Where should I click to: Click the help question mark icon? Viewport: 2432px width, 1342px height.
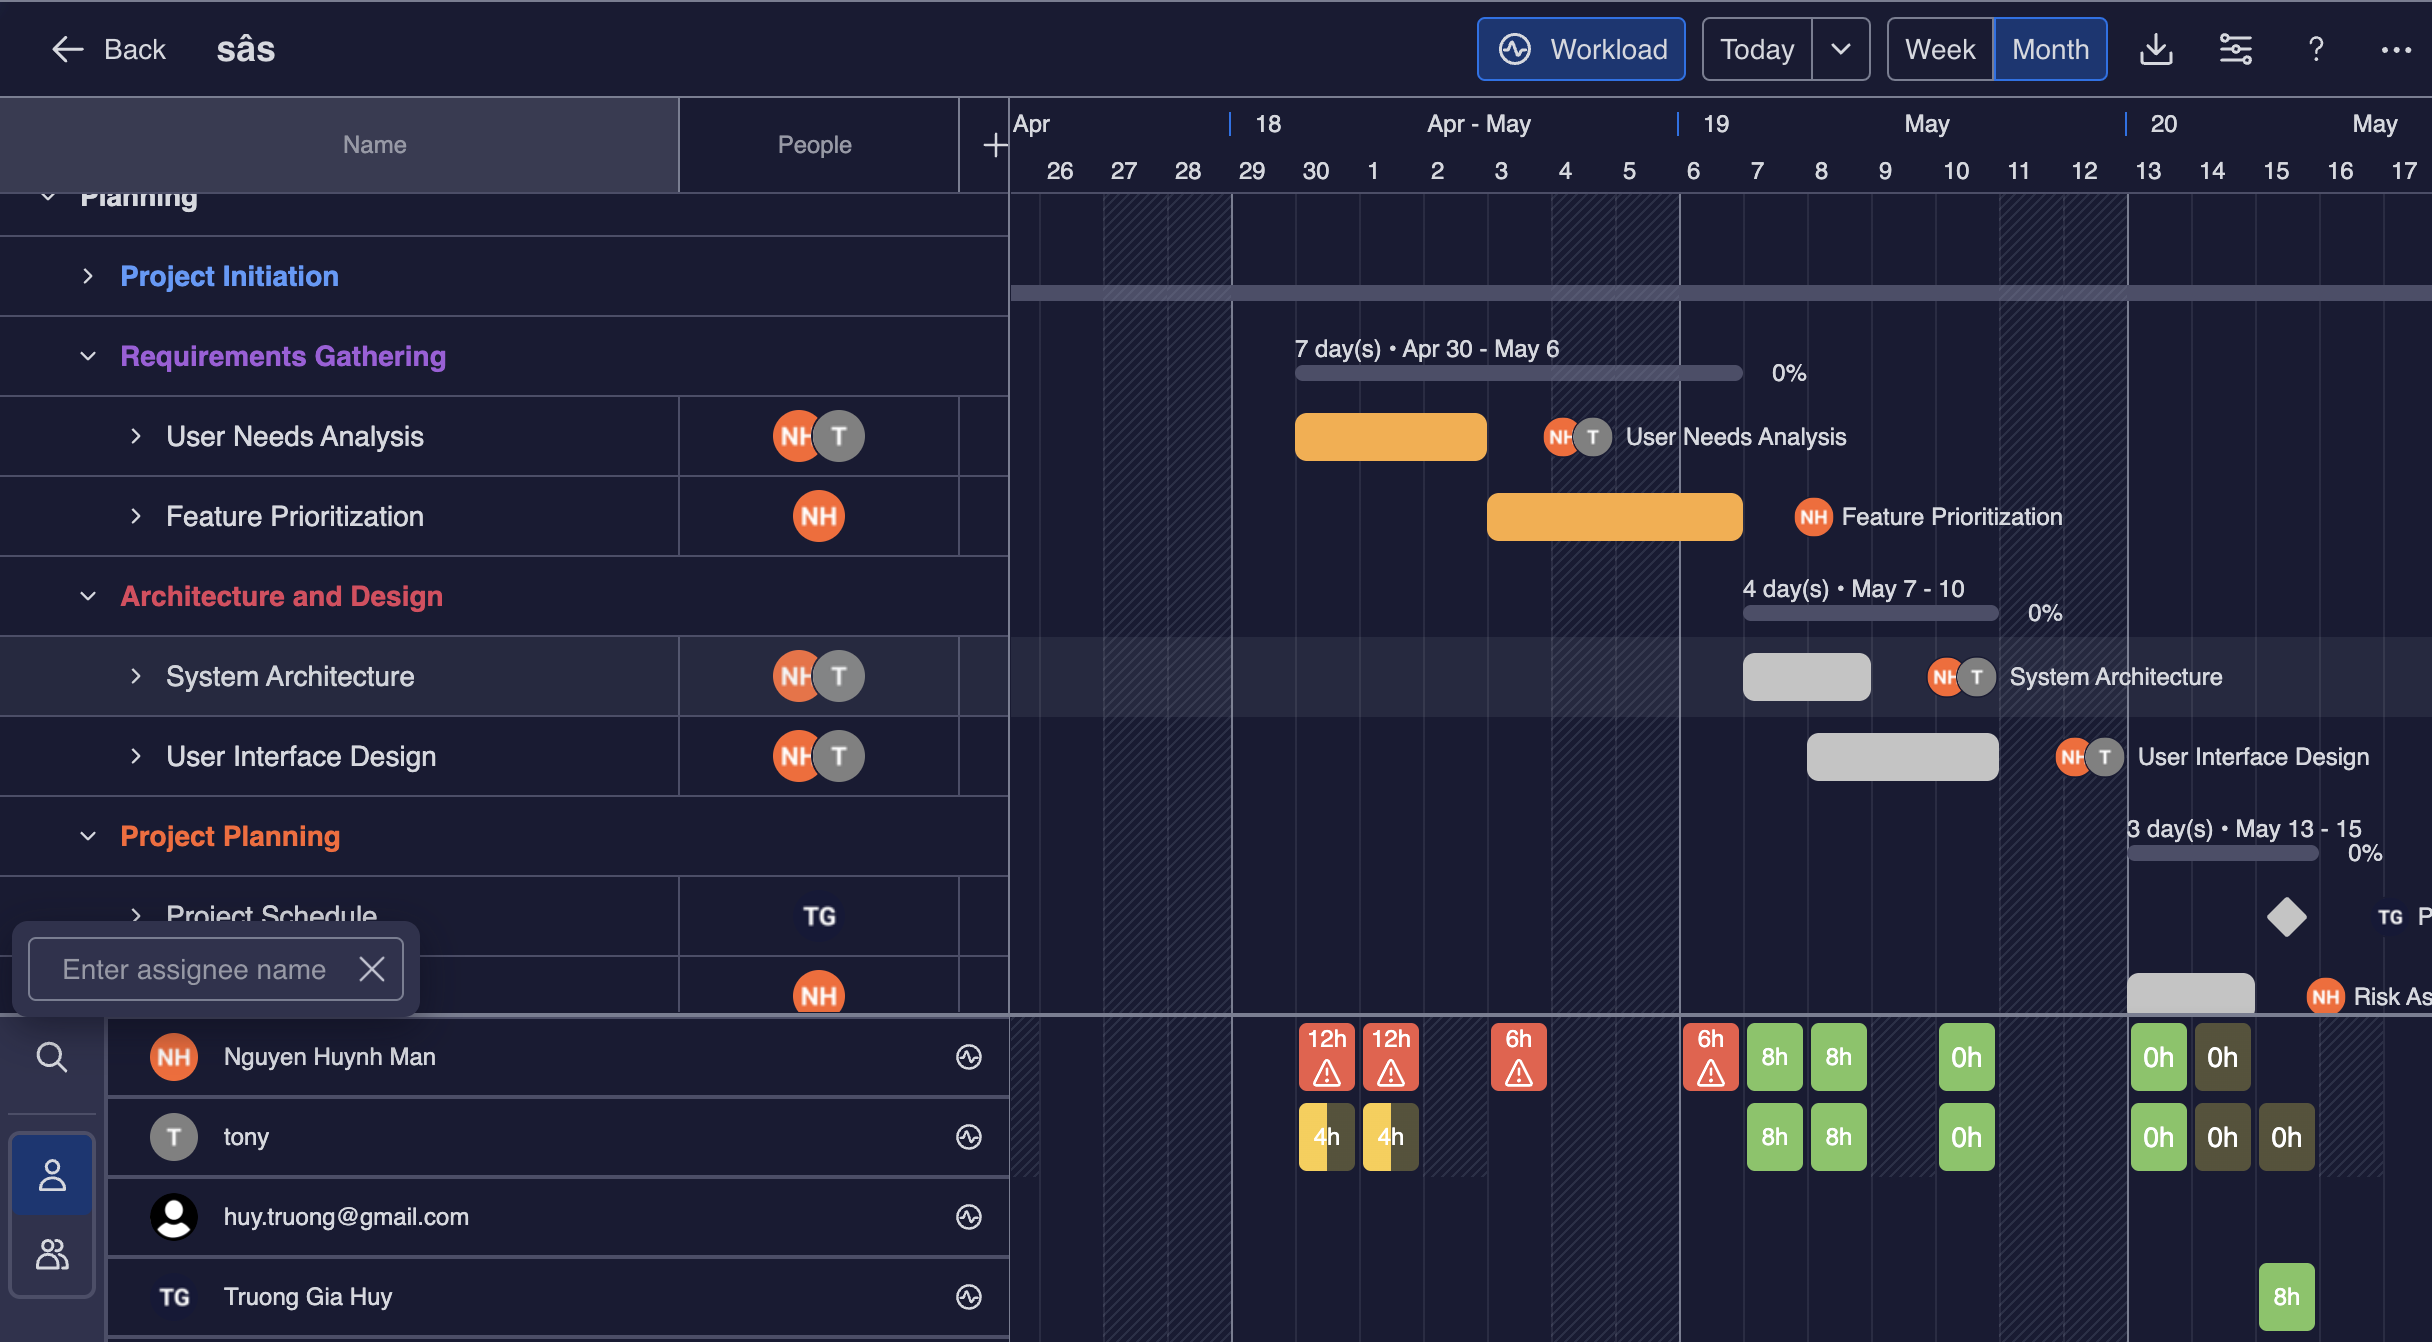[2316, 48]
